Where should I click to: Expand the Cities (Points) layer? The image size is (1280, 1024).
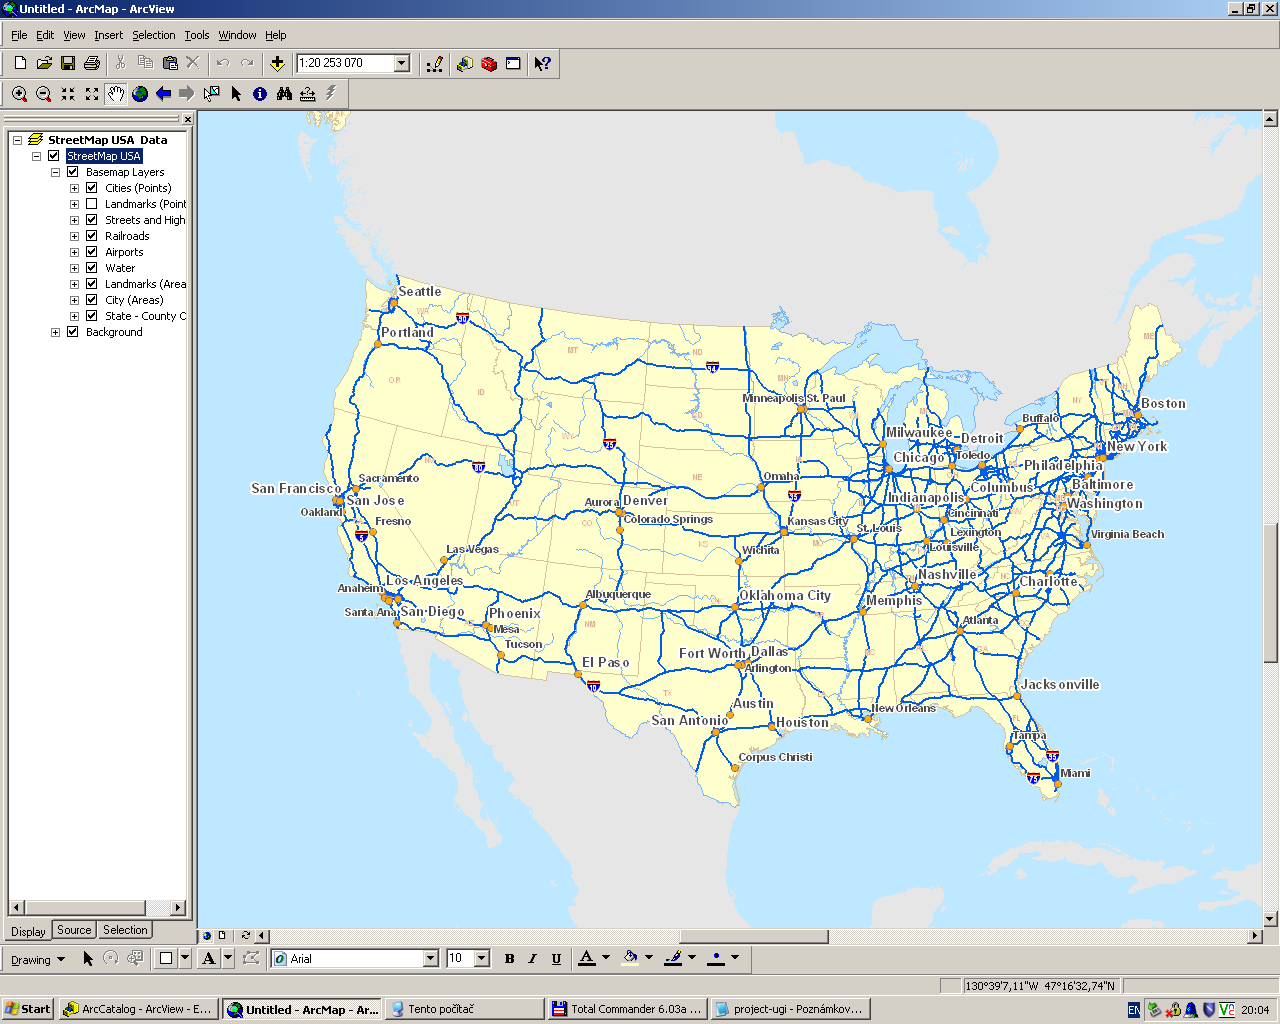(74, 188)
